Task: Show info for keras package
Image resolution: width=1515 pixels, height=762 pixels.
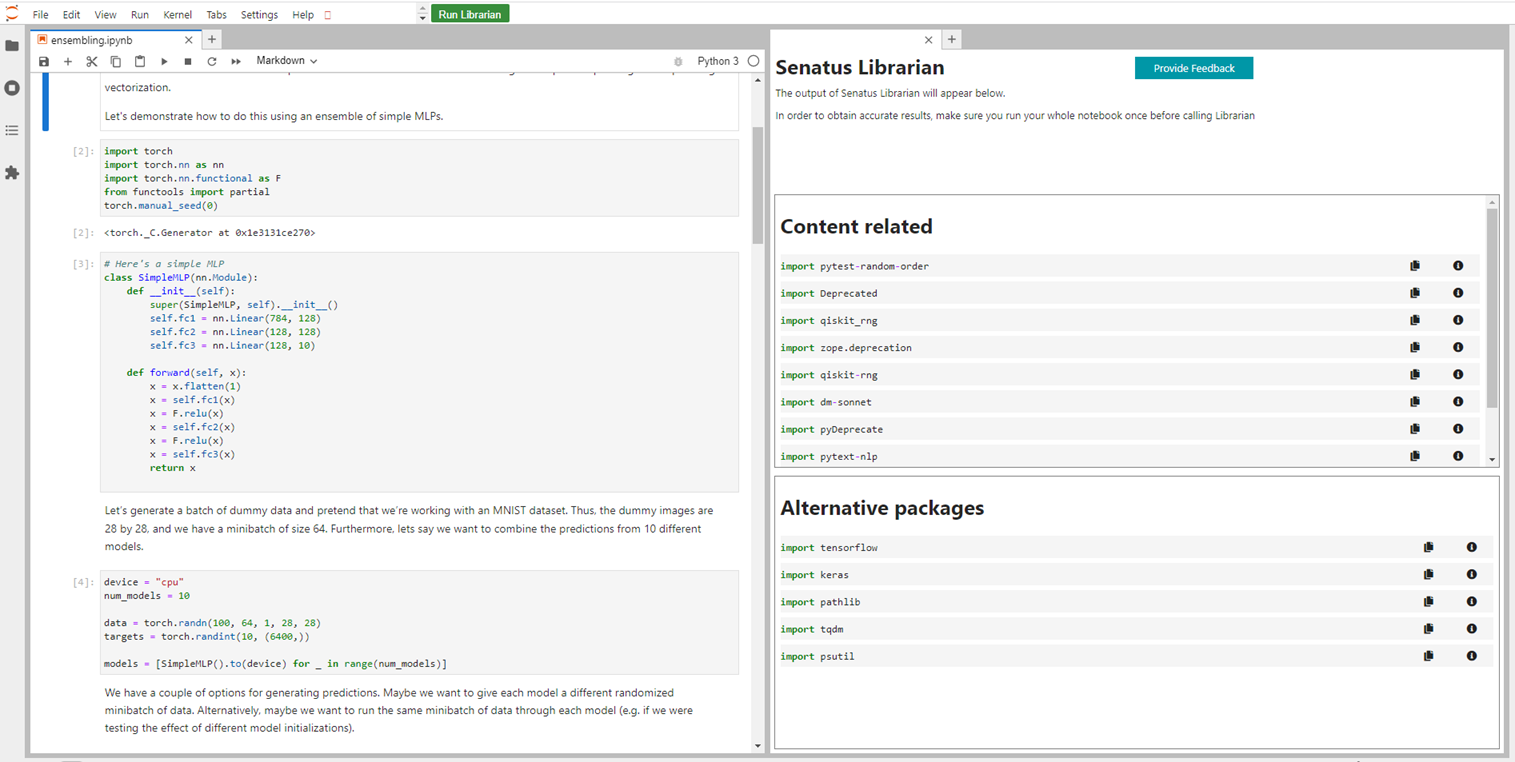Action: 1472,574
